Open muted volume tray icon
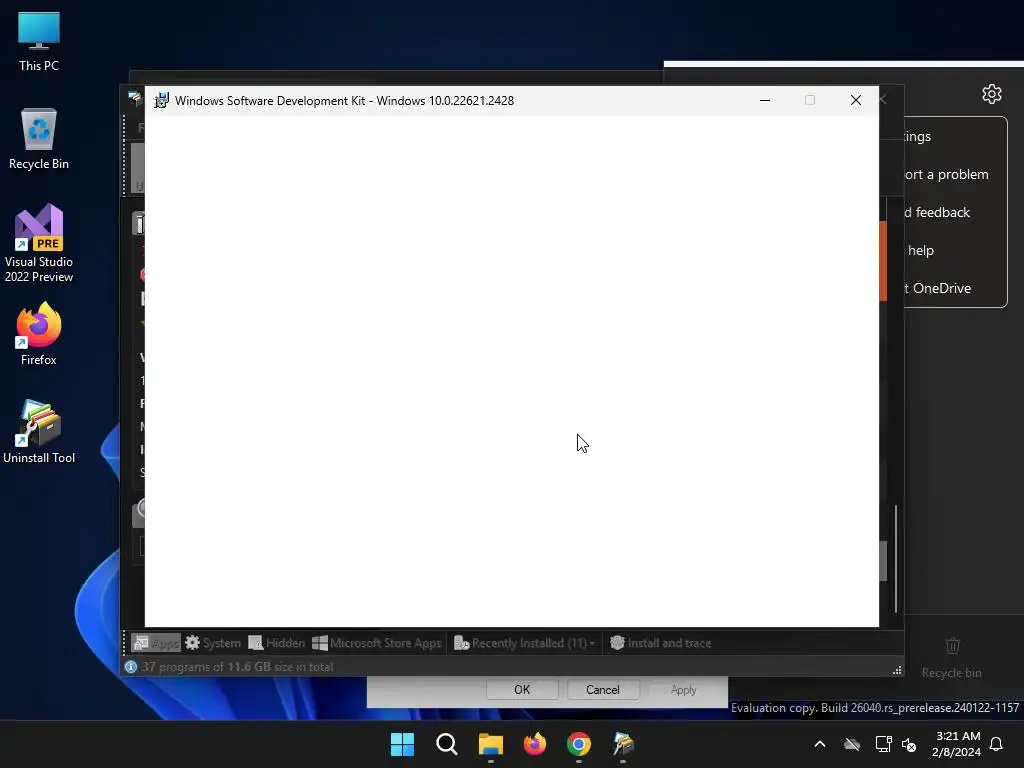The image size is (1024, 768). pyautogui.click(x=908, y=744)
